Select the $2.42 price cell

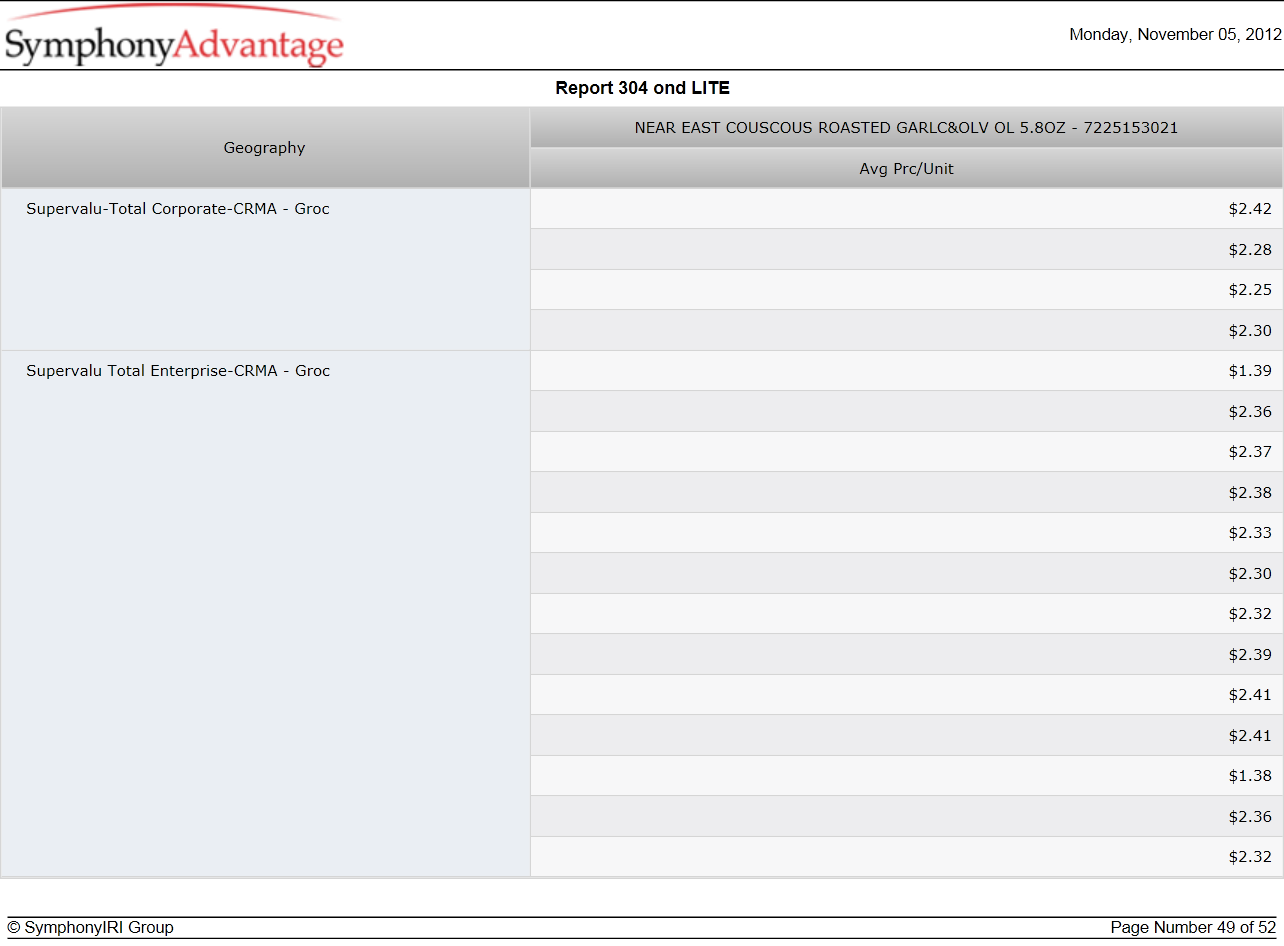(x=906, y=209)
